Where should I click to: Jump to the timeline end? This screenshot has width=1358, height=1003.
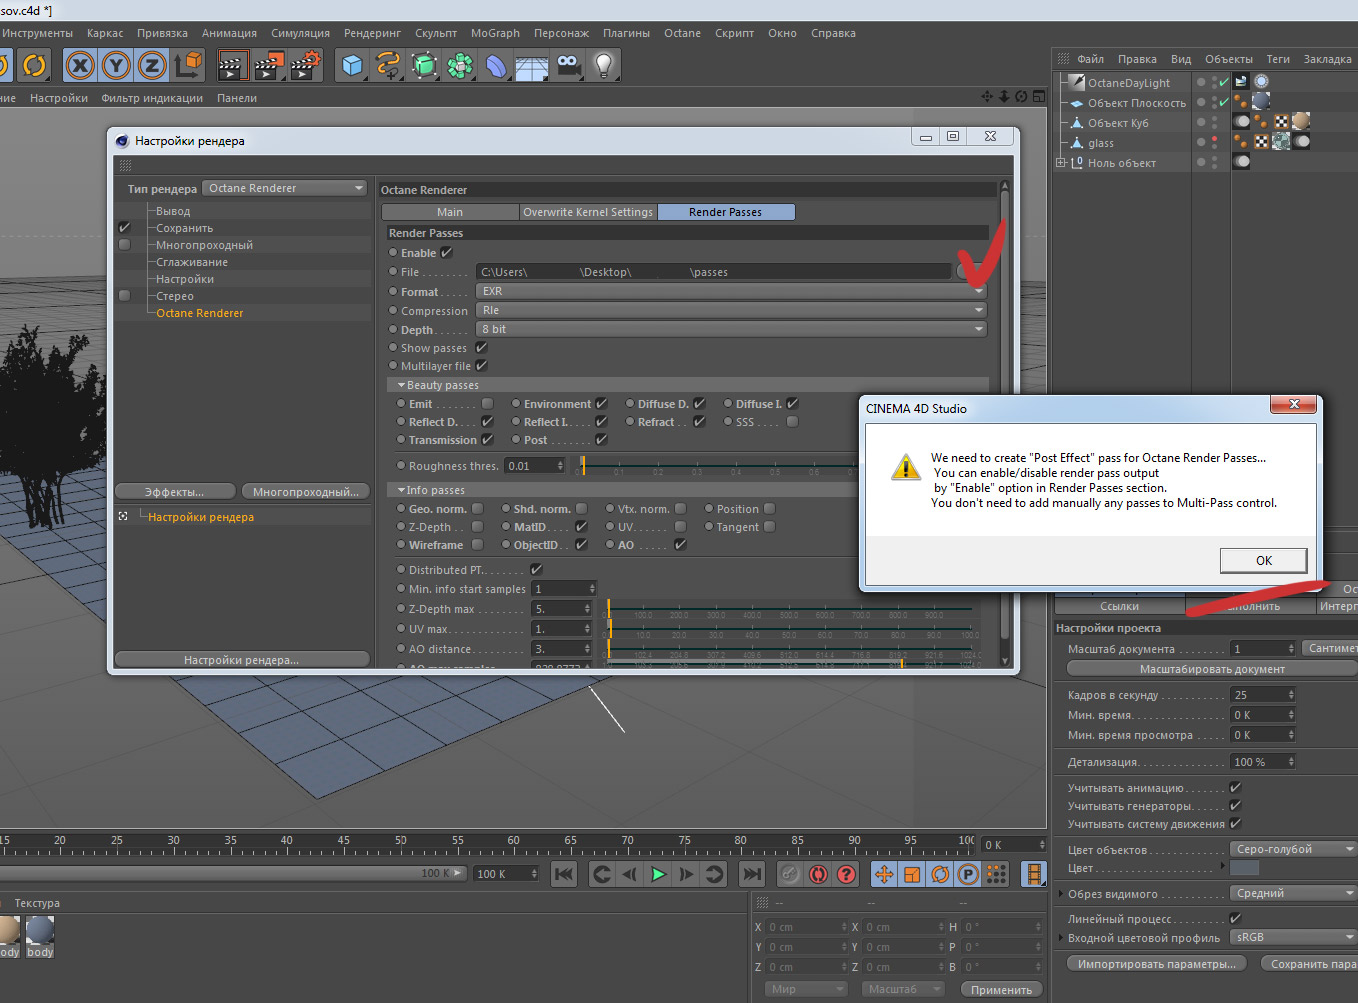(x=752, y=874)
